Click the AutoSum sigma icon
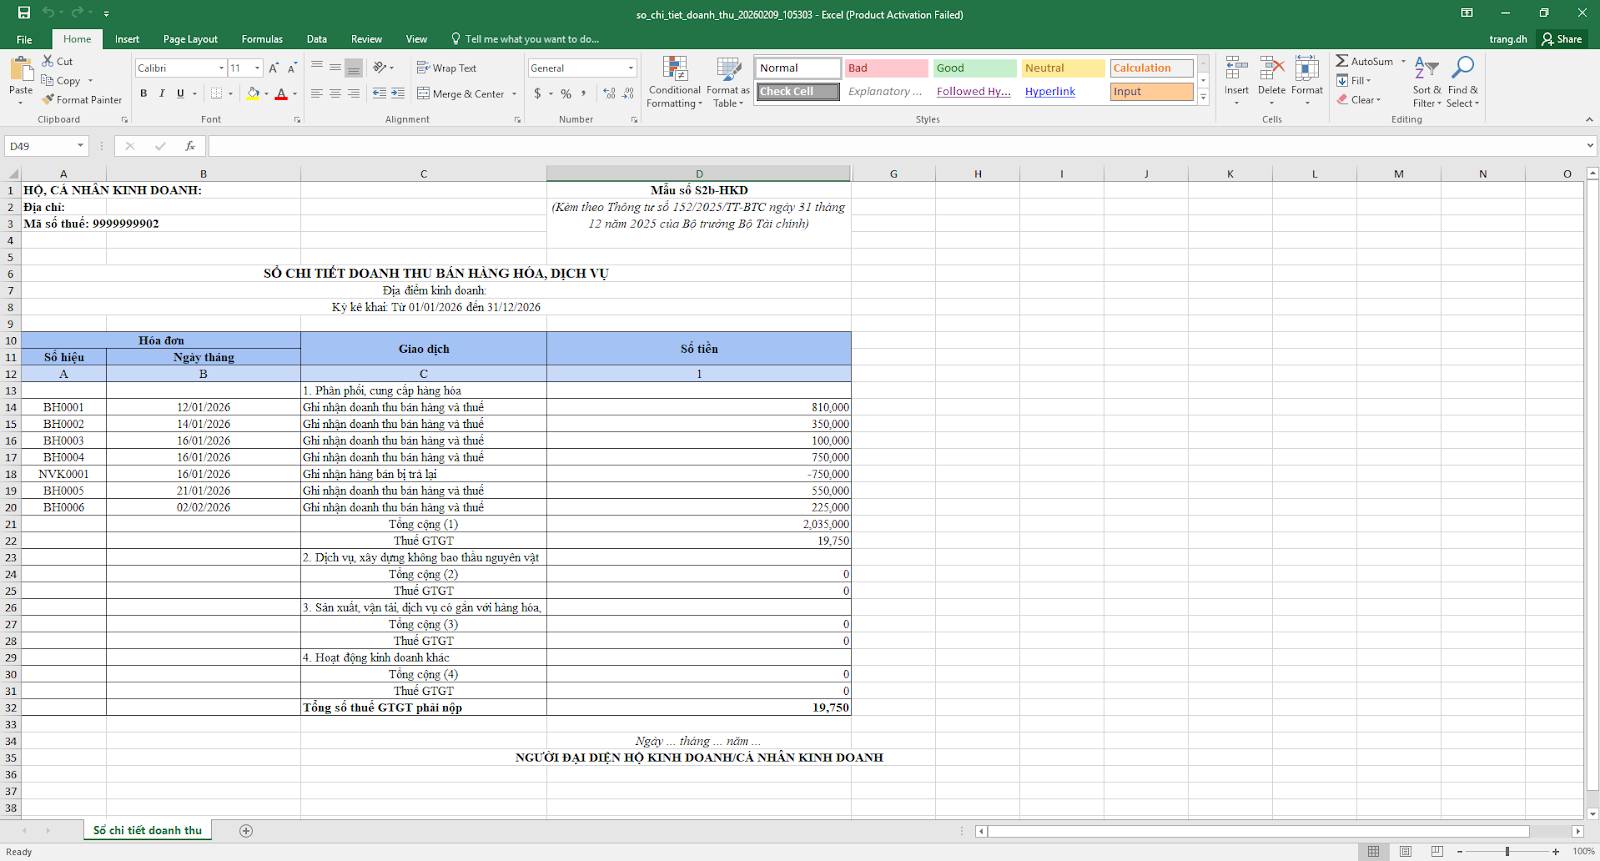 pos(1342,61)
